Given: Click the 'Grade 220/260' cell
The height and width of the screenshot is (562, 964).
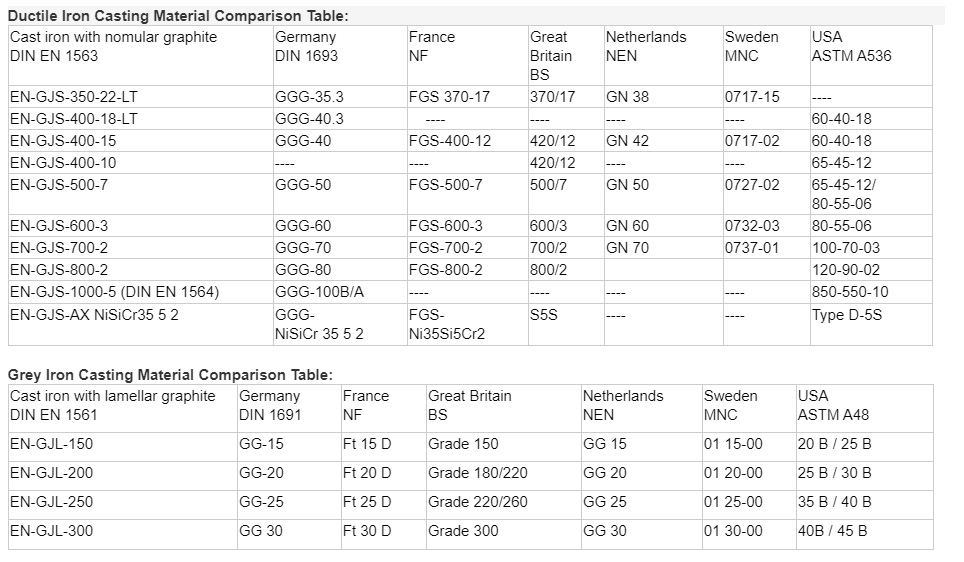Looking at the screenshot, I should point(478,502).
